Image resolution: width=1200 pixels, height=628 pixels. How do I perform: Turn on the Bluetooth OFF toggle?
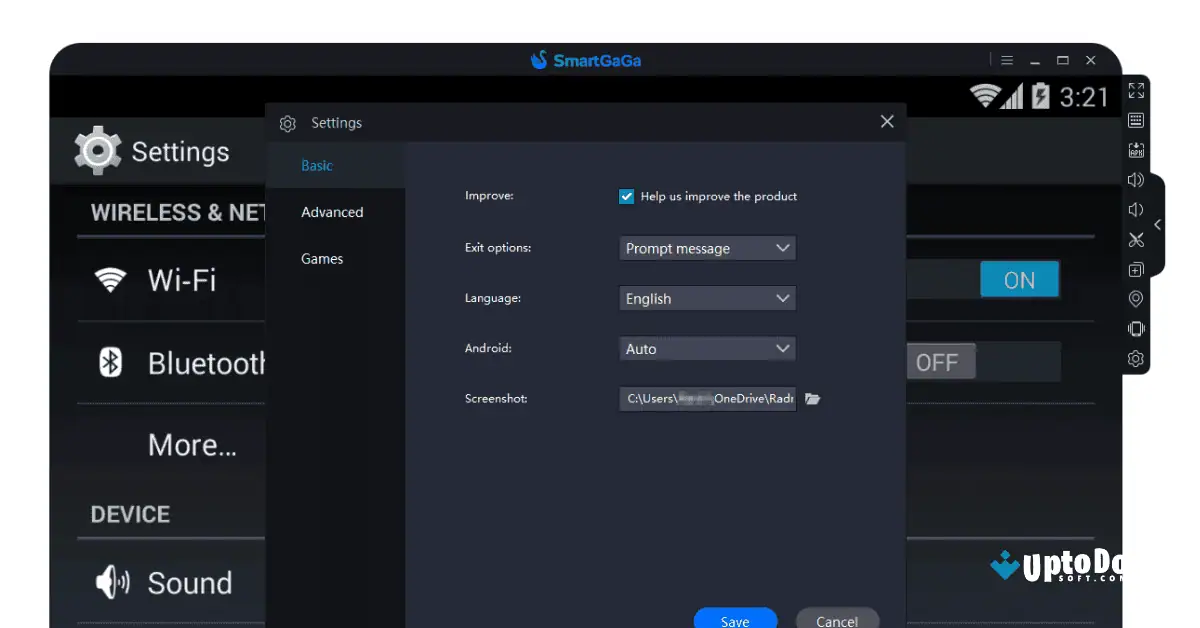click(x=940, y=361)
